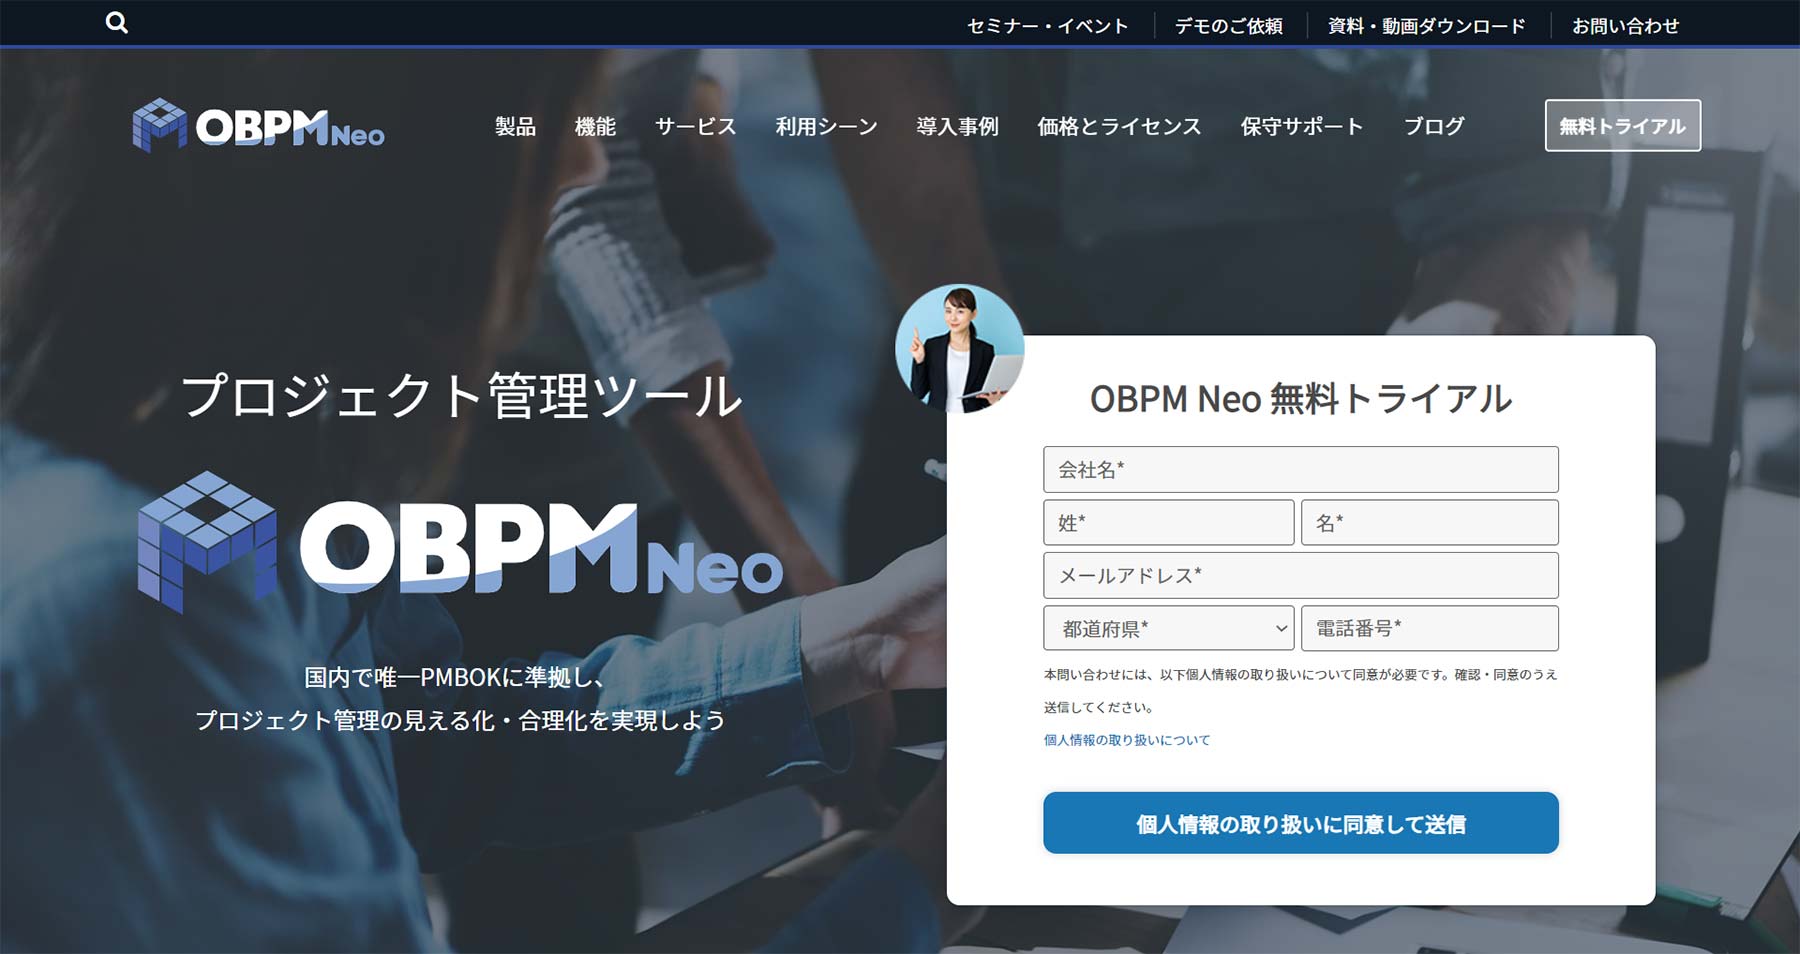Open the search magnifier icon

[x=117, y=23]
